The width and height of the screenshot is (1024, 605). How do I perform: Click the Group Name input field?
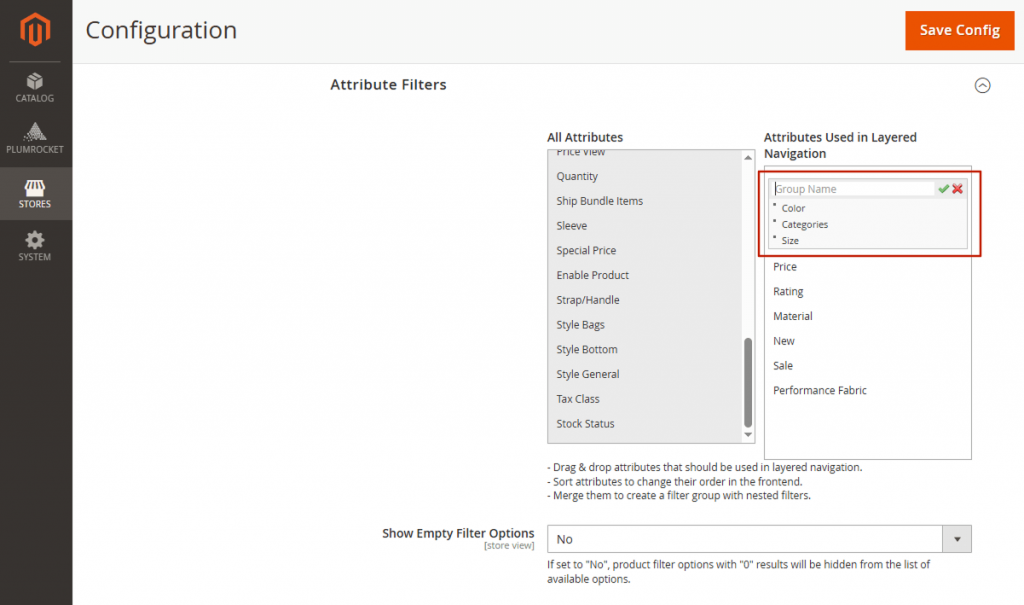pos(853,188)
